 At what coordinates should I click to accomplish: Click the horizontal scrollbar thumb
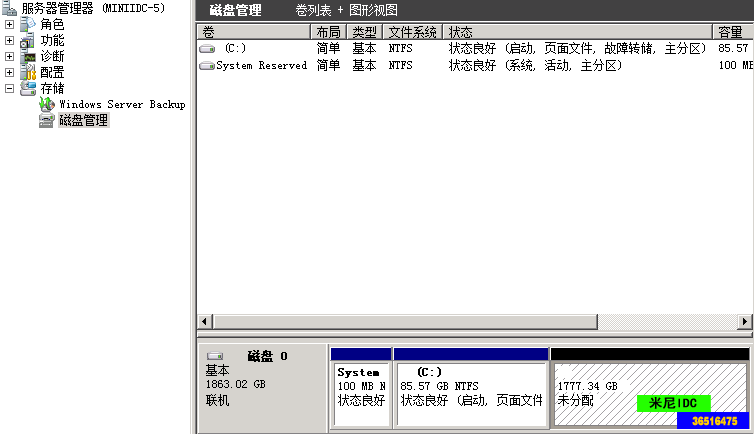click(x=405, y=322)
